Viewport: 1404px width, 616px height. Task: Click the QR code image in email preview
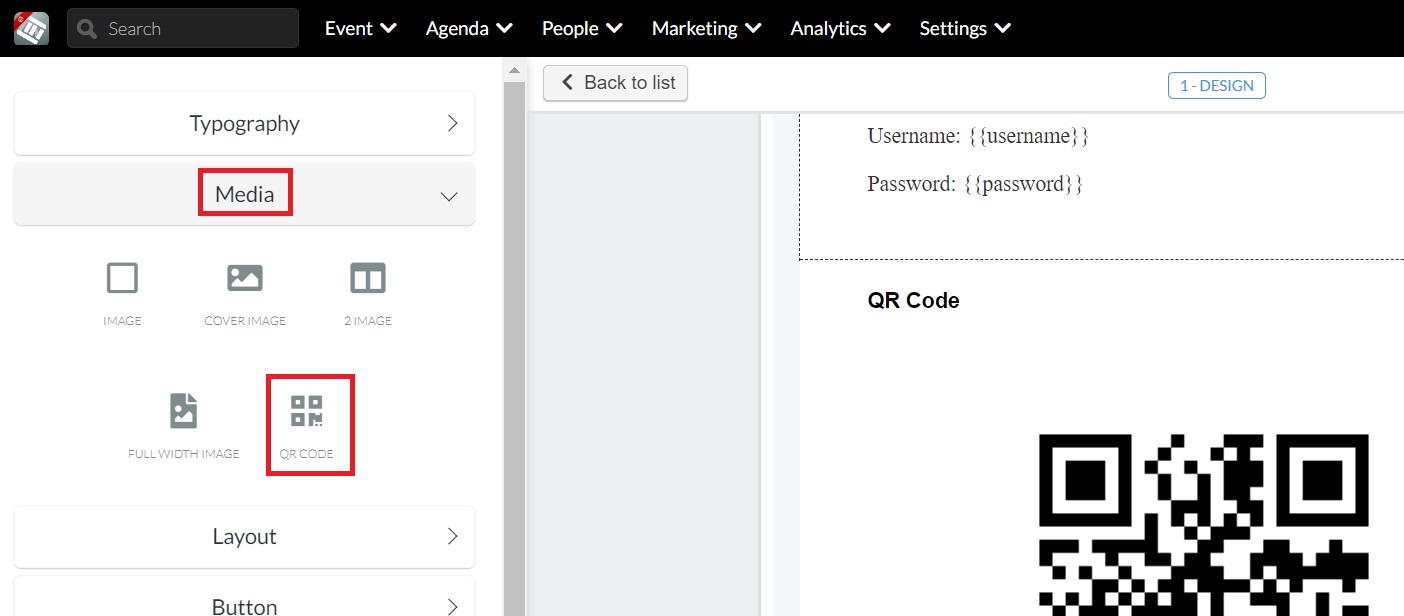click(1203, 525)
